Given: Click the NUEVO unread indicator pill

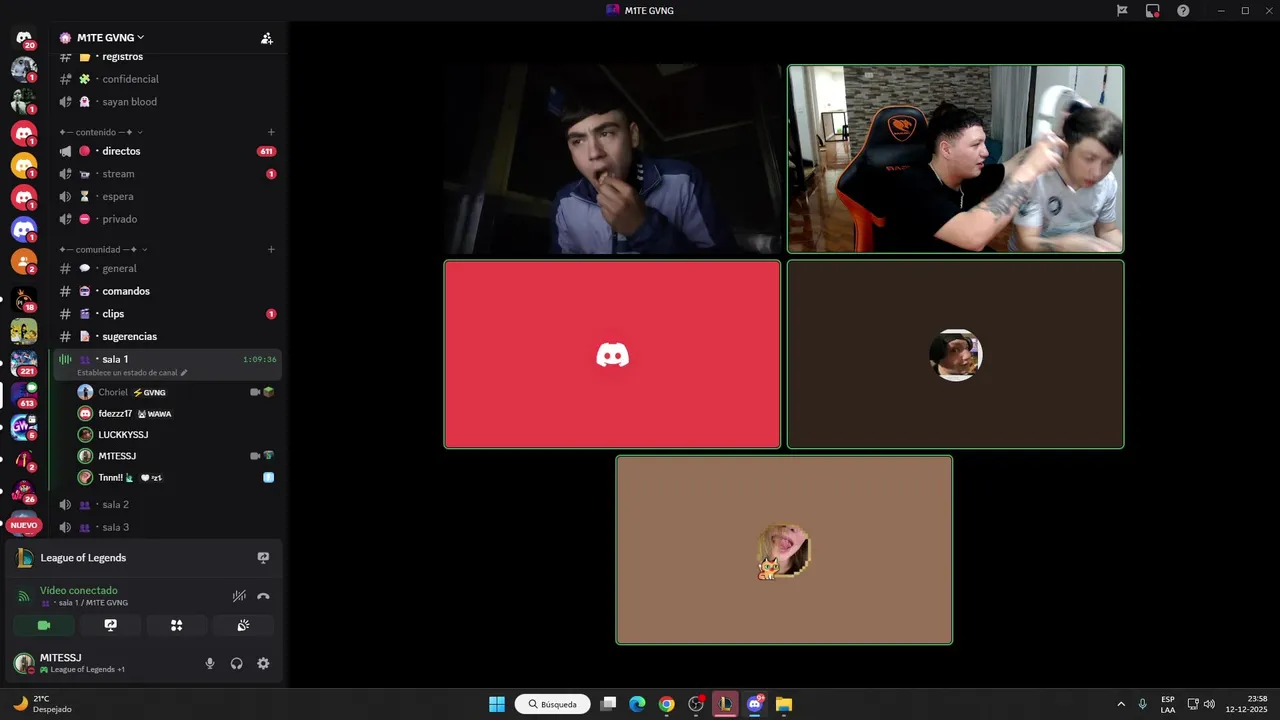Looking at the screenshot, I should pos(24,525).
